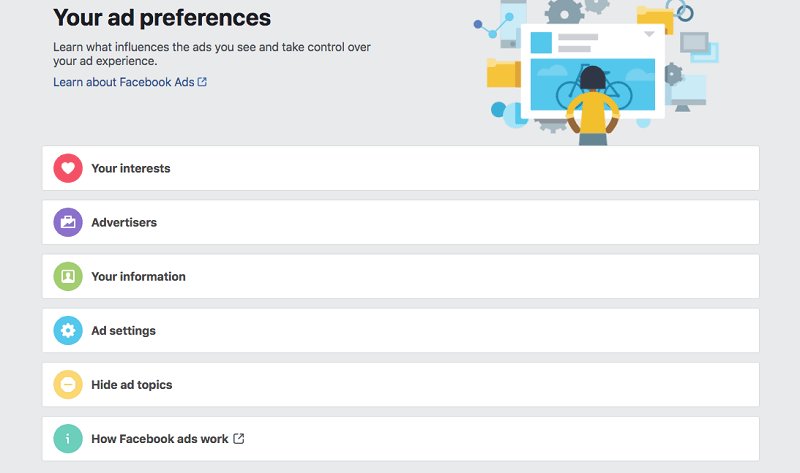The image size is (800, 473).
Task: Expand the Your interests section
Action: [401, 168]
